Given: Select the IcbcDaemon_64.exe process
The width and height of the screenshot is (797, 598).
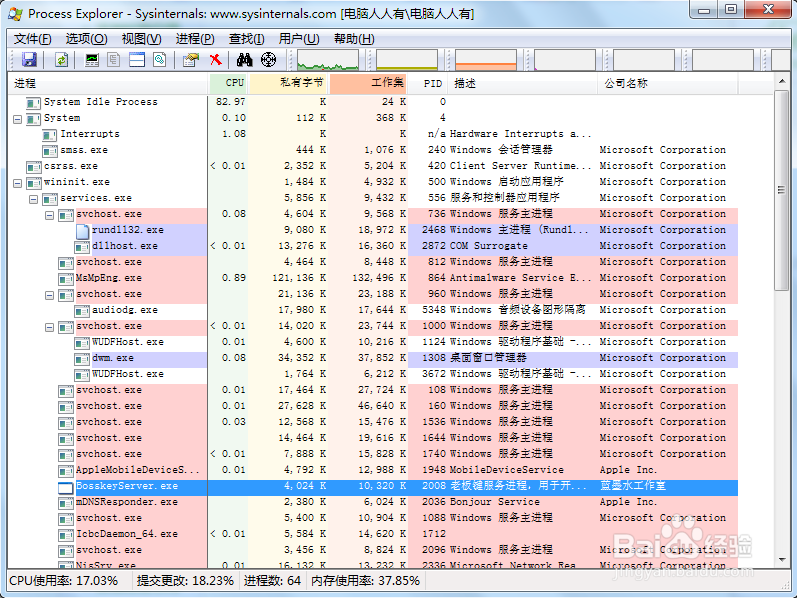Looking at the screenshot, I should pos(373,534).
